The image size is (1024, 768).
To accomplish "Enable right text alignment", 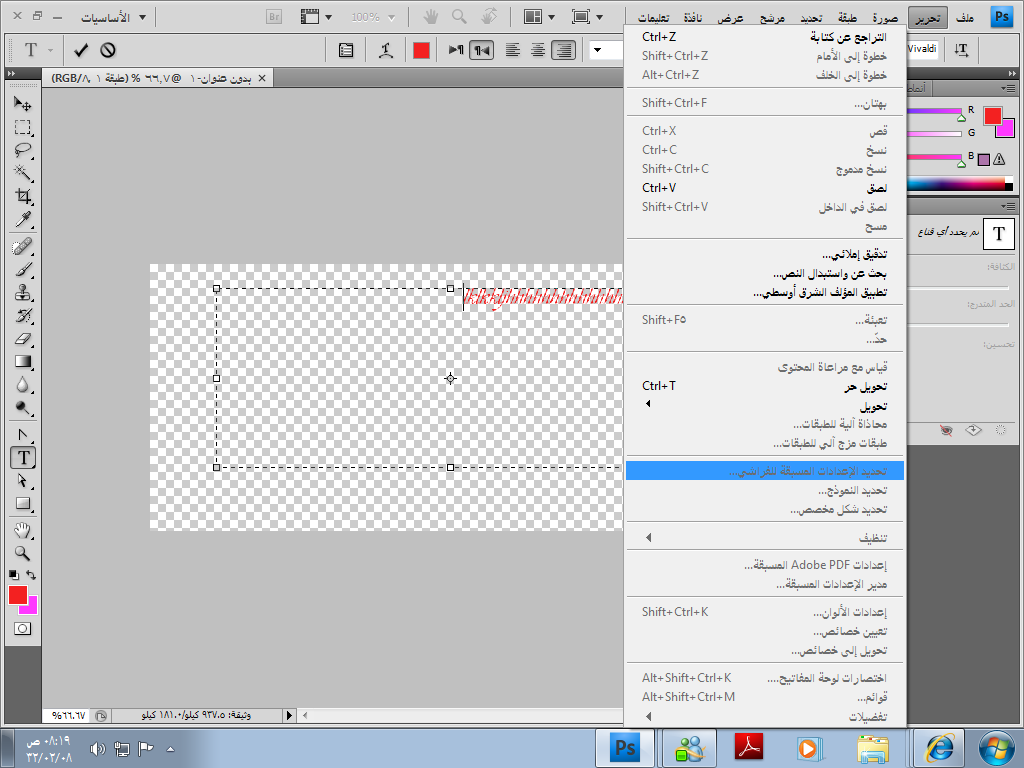I will tap(564, 50).
